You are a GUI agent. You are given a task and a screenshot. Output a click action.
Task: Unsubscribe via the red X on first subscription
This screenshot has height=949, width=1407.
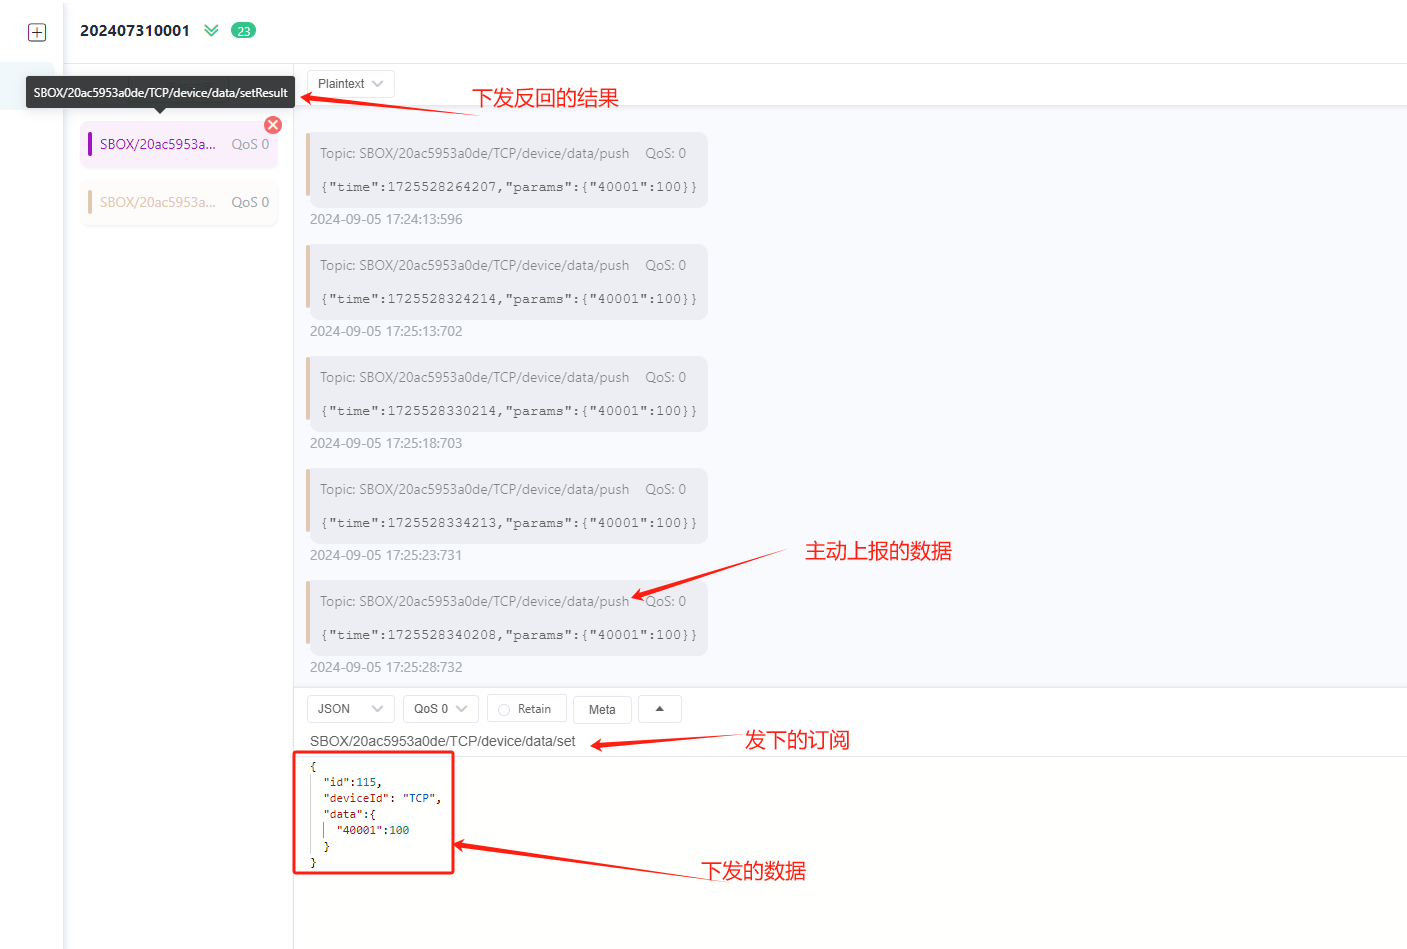[272, 125]
